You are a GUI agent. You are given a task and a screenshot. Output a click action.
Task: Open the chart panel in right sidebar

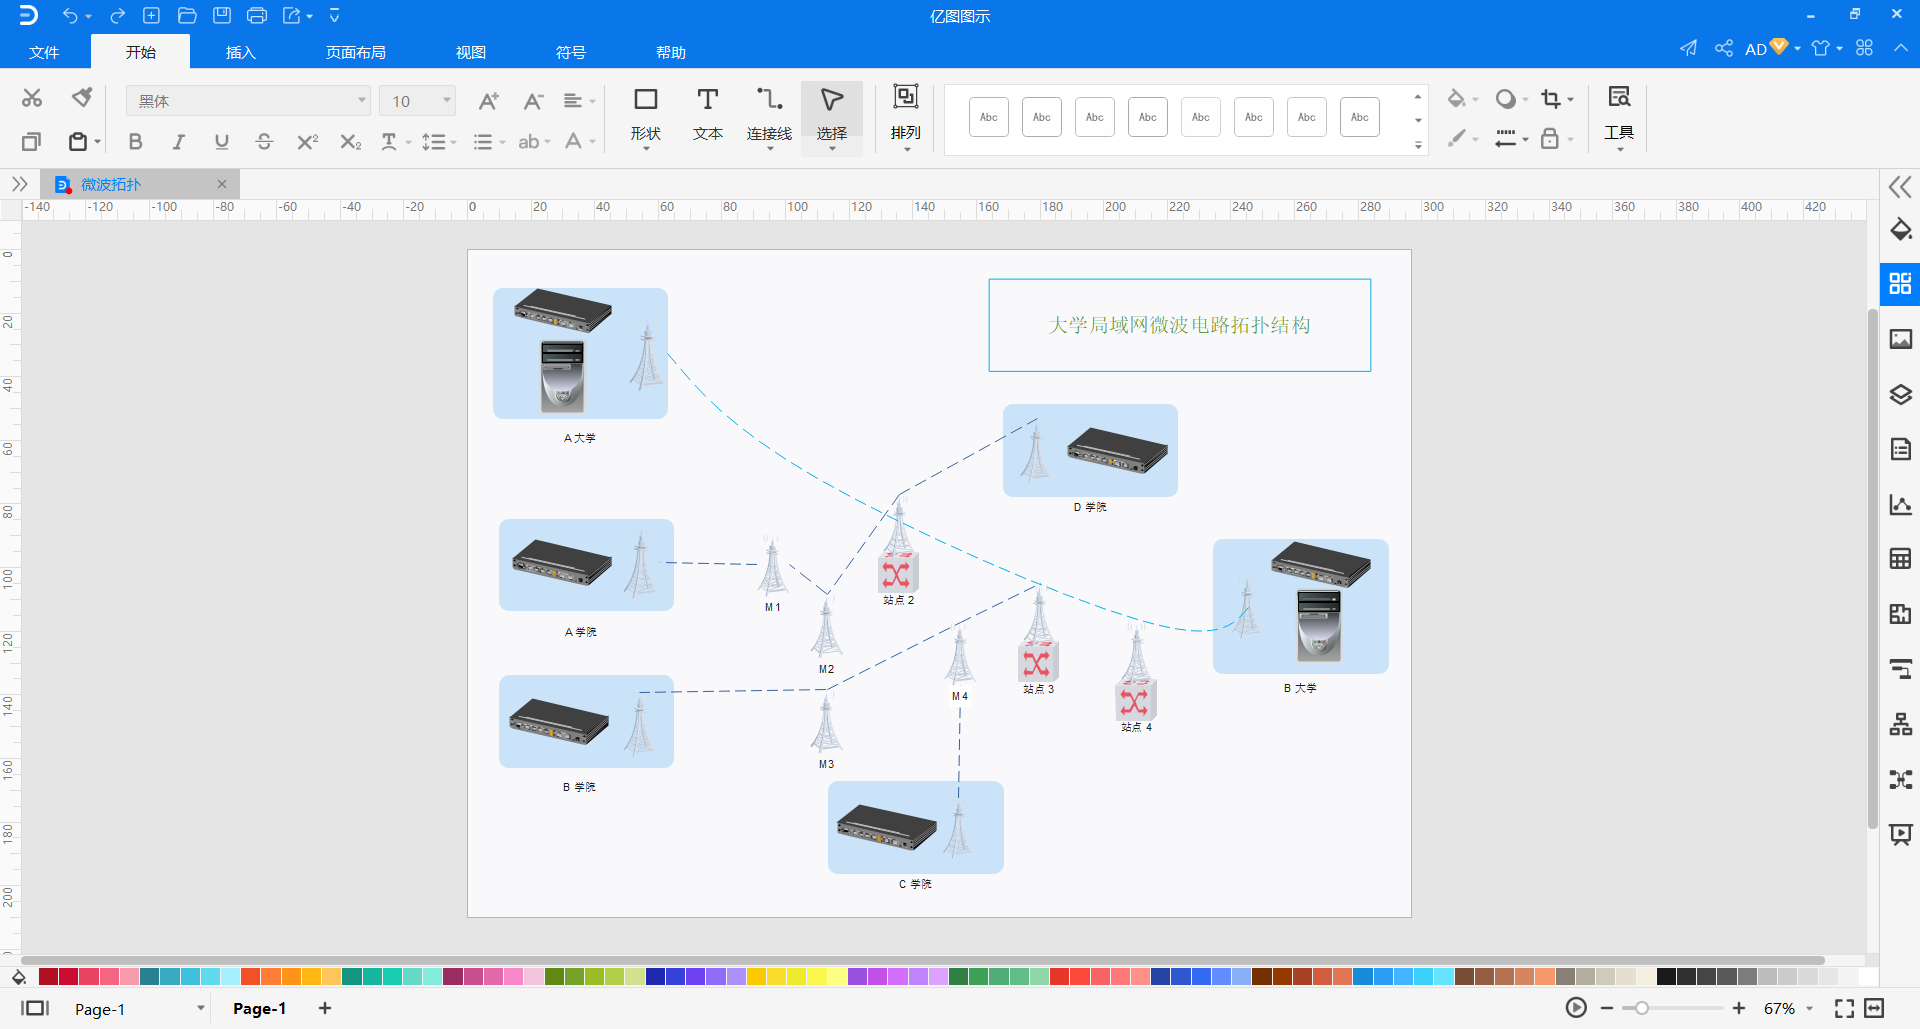pyautogui.click(x=1900, y=504)
